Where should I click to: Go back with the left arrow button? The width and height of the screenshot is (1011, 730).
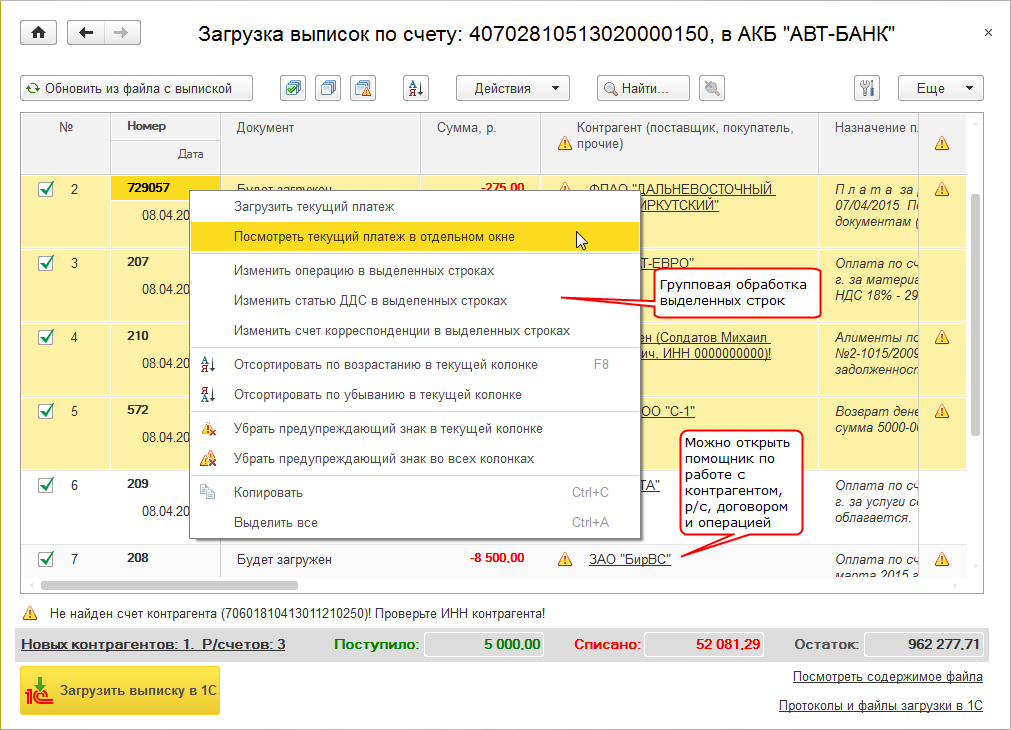click(x=86, y=33)
